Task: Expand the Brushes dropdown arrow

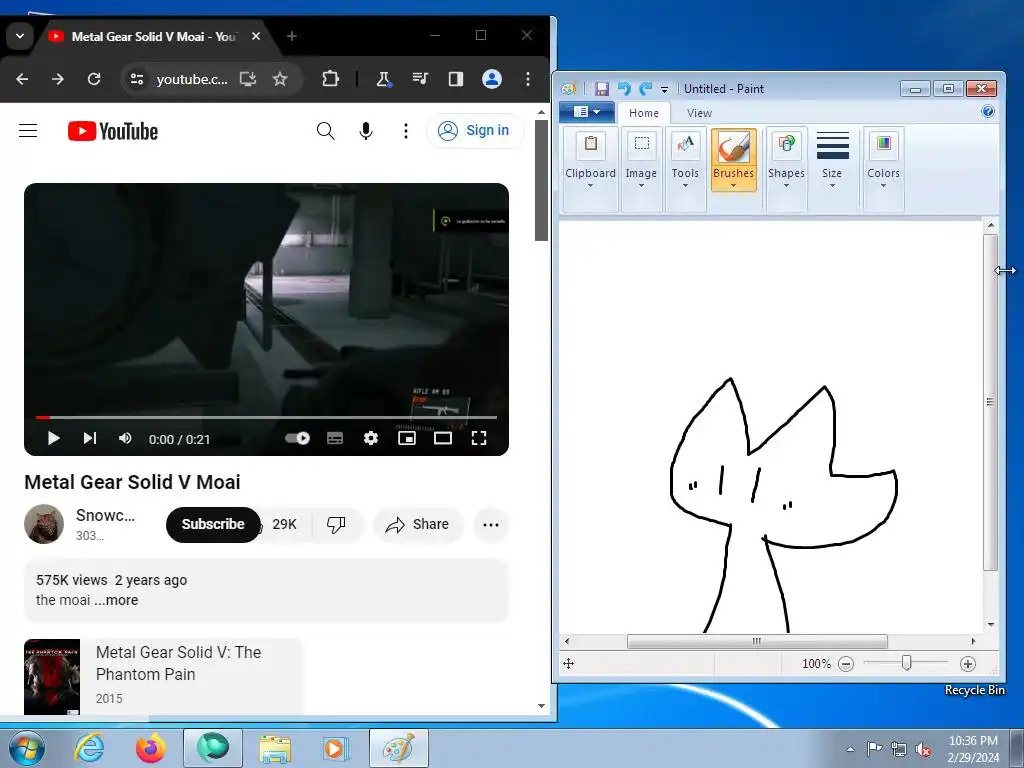Action: [x=733, y=185]
